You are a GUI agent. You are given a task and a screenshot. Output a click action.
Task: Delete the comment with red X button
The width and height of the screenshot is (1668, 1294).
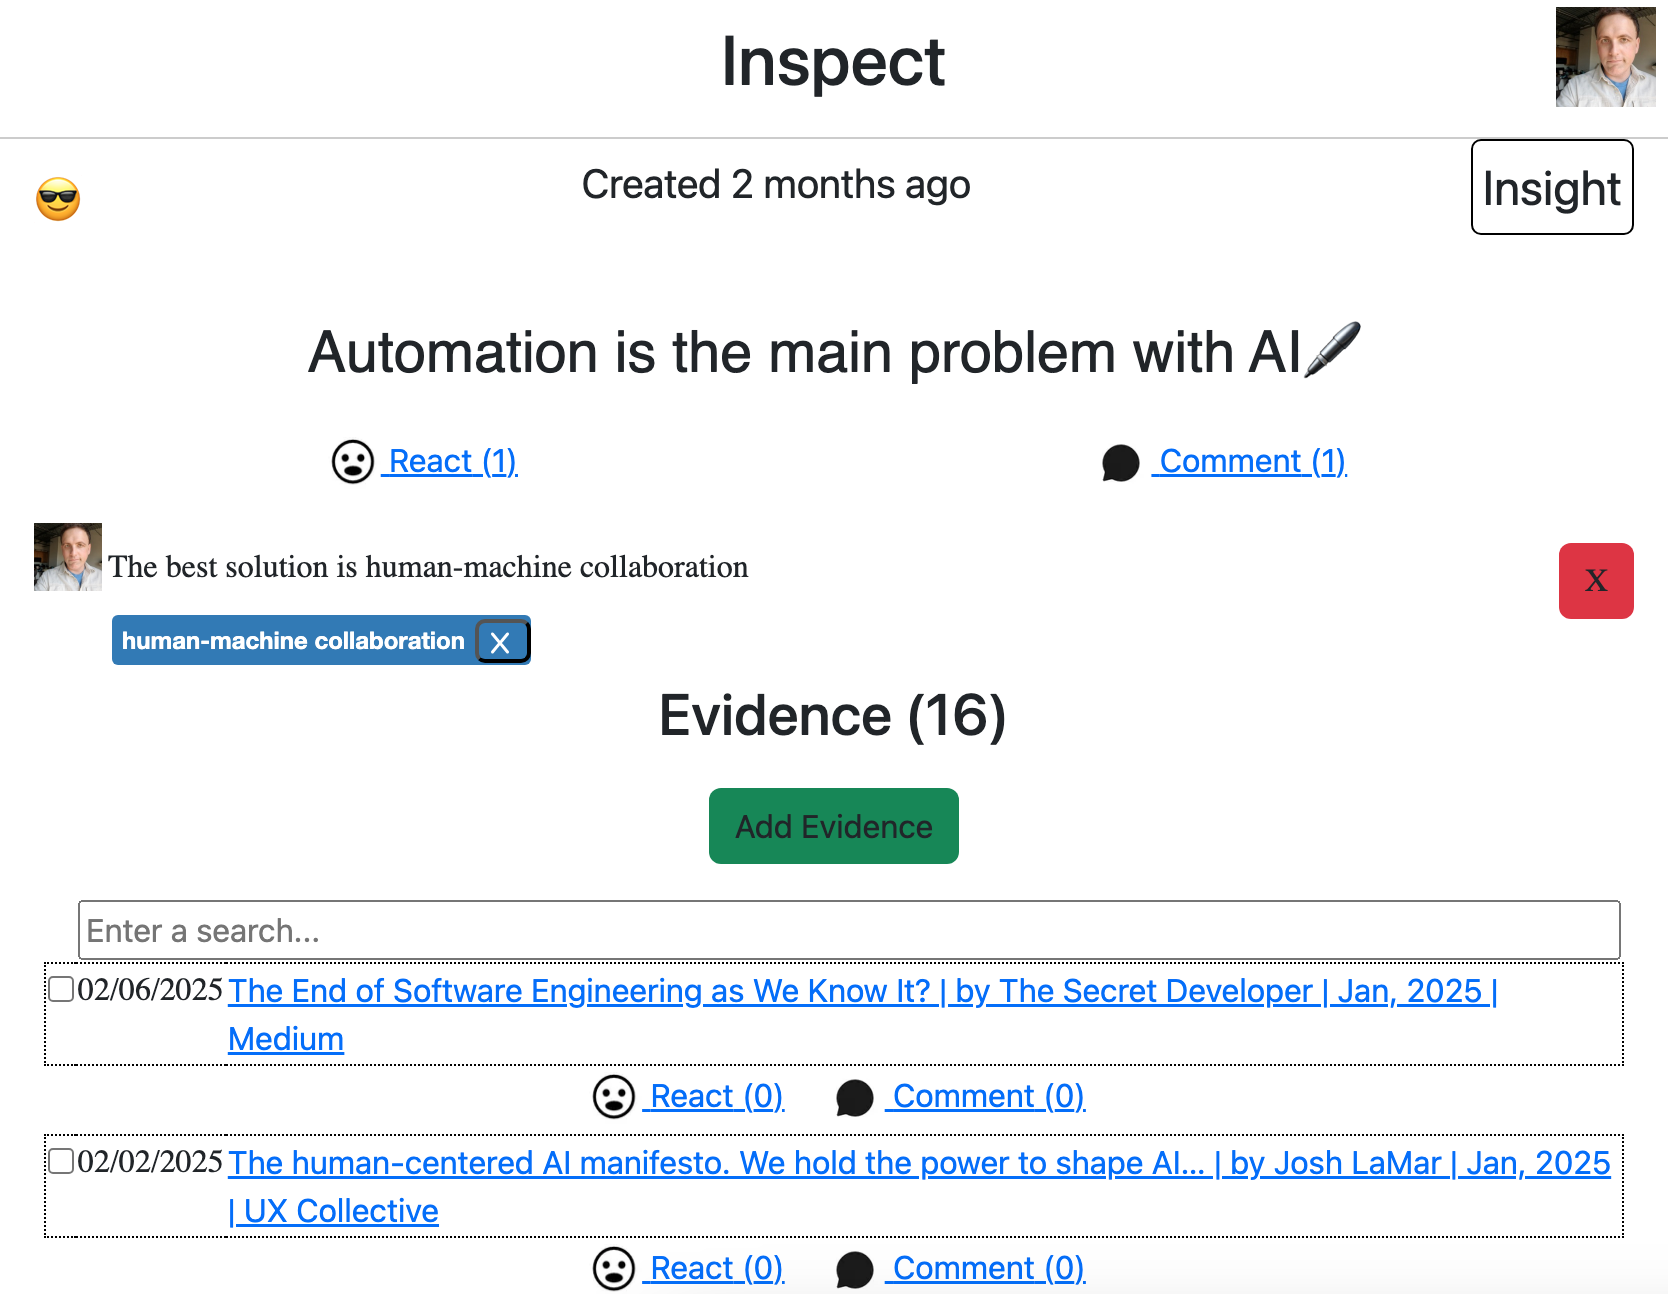(1595, 581)
